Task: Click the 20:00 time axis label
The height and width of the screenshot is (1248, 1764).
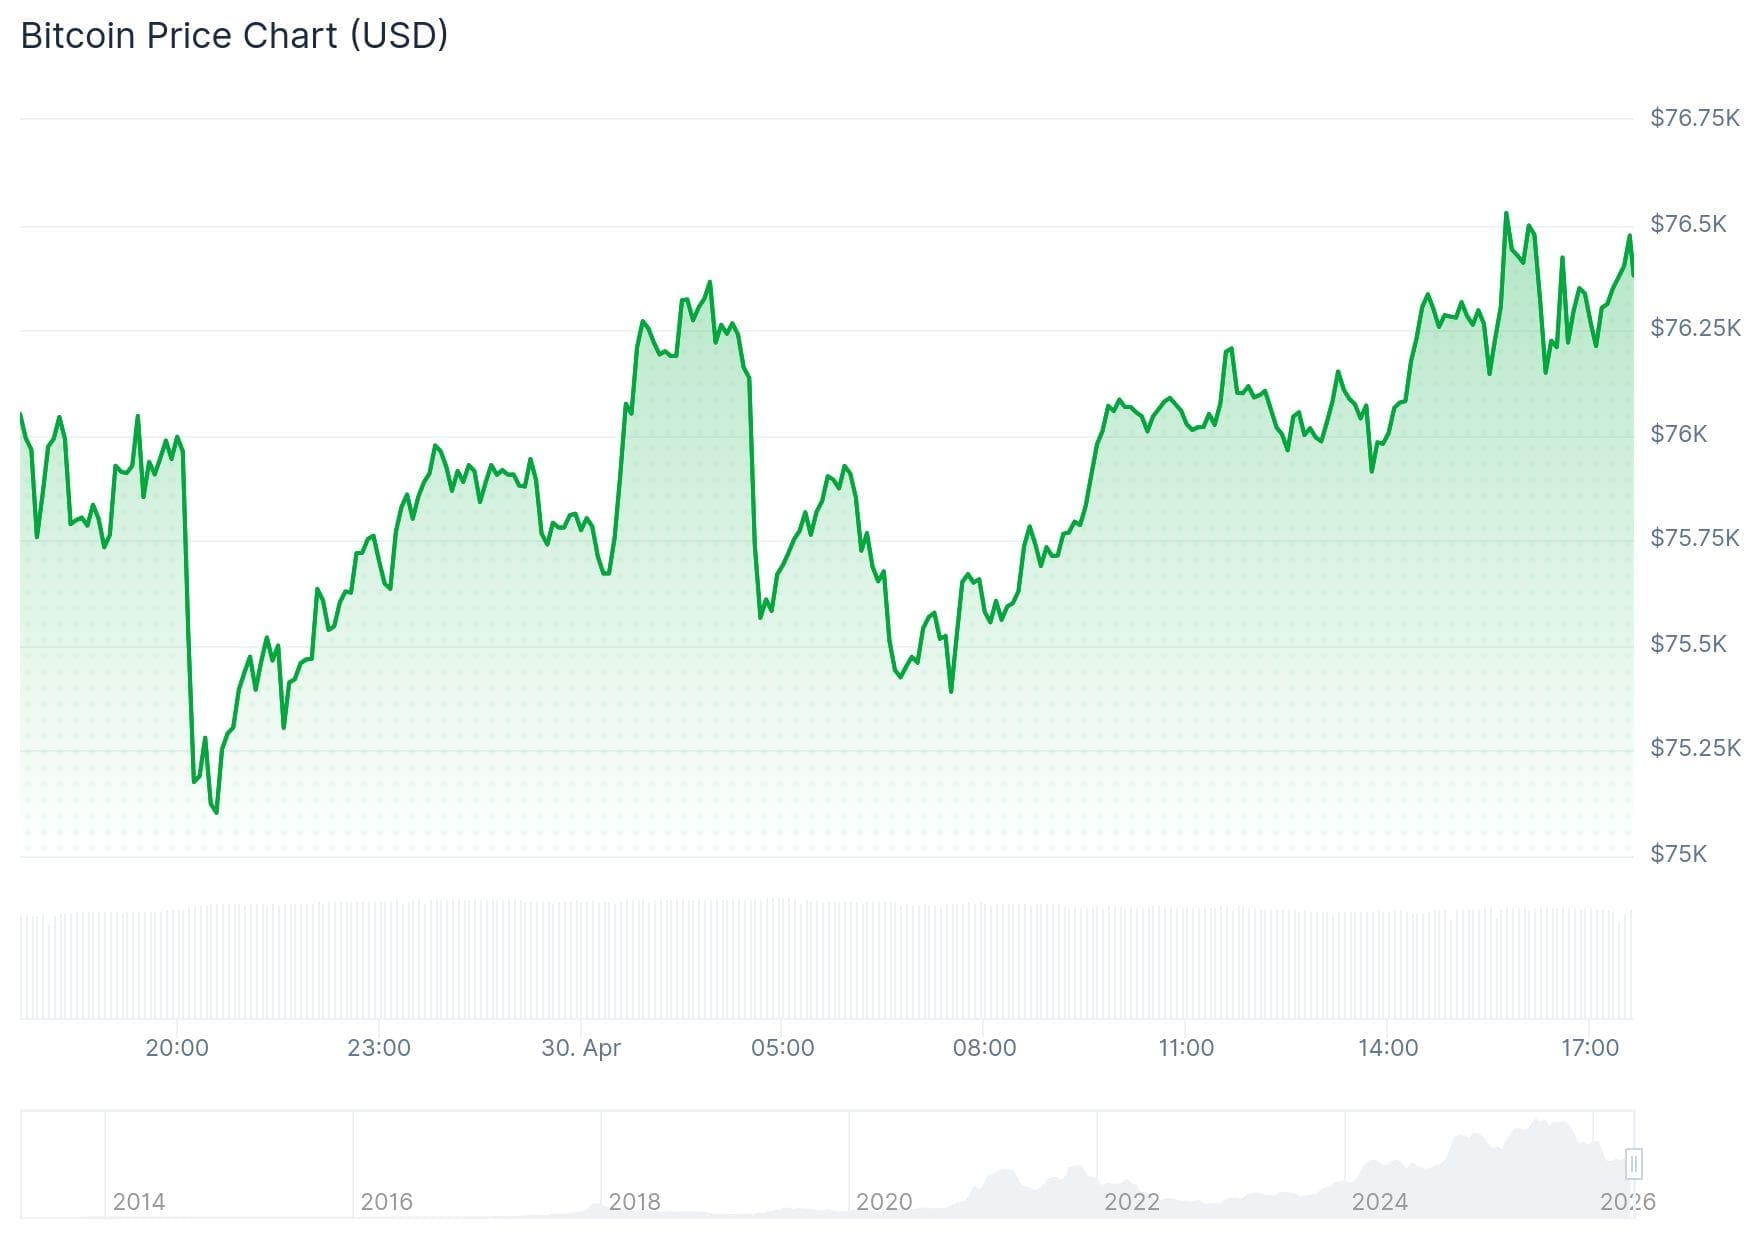Action: pyautogui.click(x=177, y=1048)
